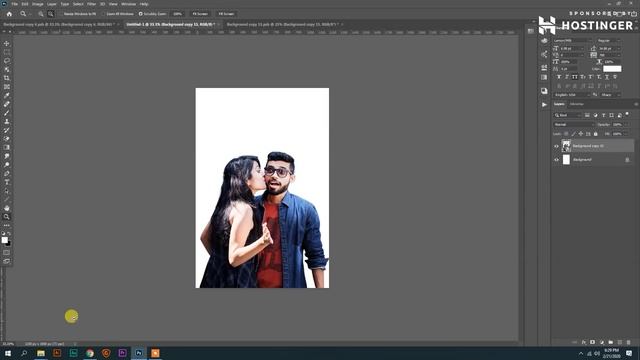640x360 pixels.
Task: Open the layer fx styles button
Action: pyautogui.click(x=584, y=342)
